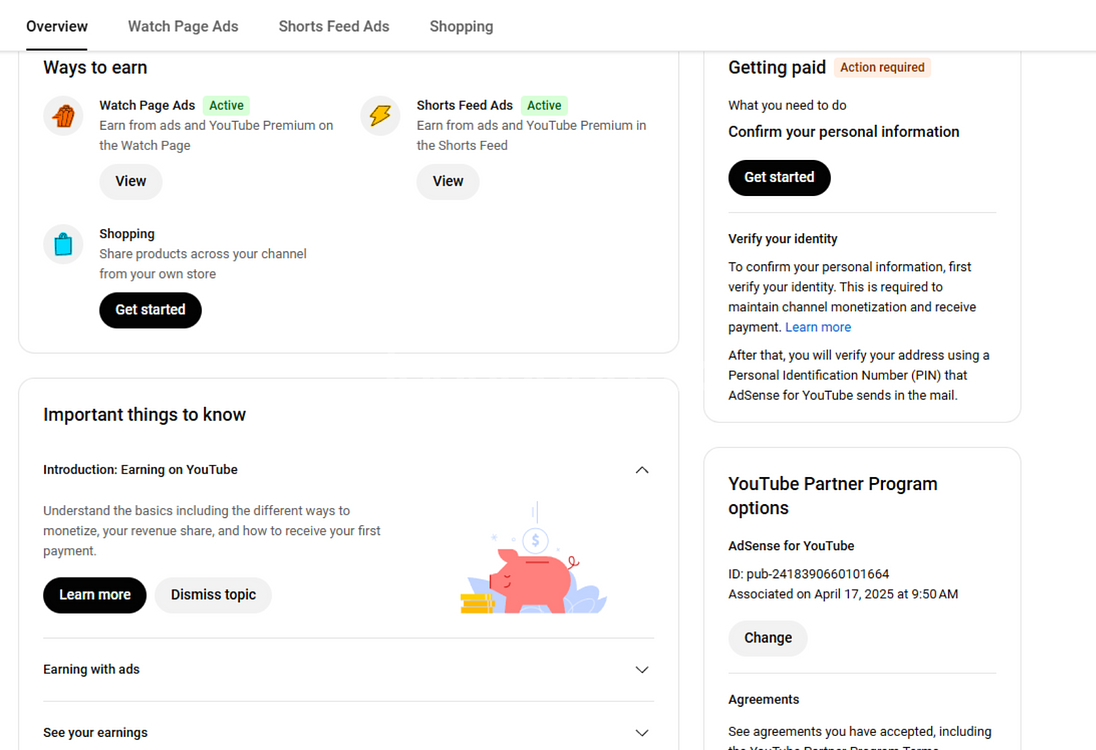
Task: Collapse Introduction: Earning on YouTube section
Action: point(642,470)
